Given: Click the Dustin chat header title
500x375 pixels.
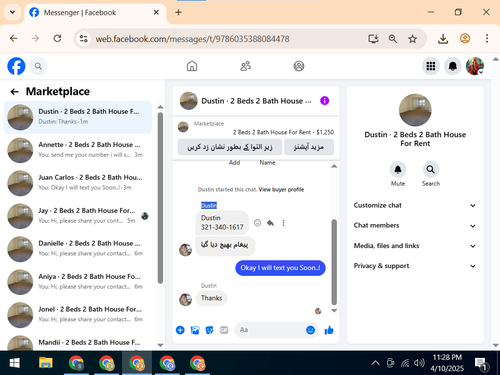Looking at the screenshot, I should click(x=256, y=101).
